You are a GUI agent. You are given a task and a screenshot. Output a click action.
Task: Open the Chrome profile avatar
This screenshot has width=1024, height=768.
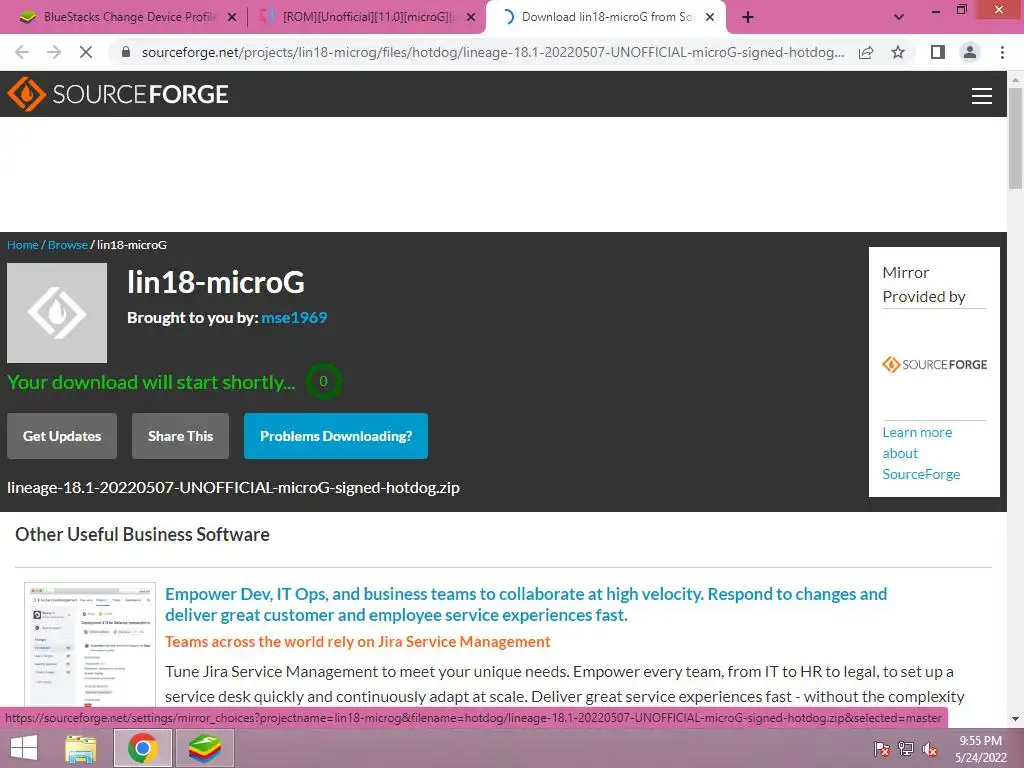click(x=970, y=52)
